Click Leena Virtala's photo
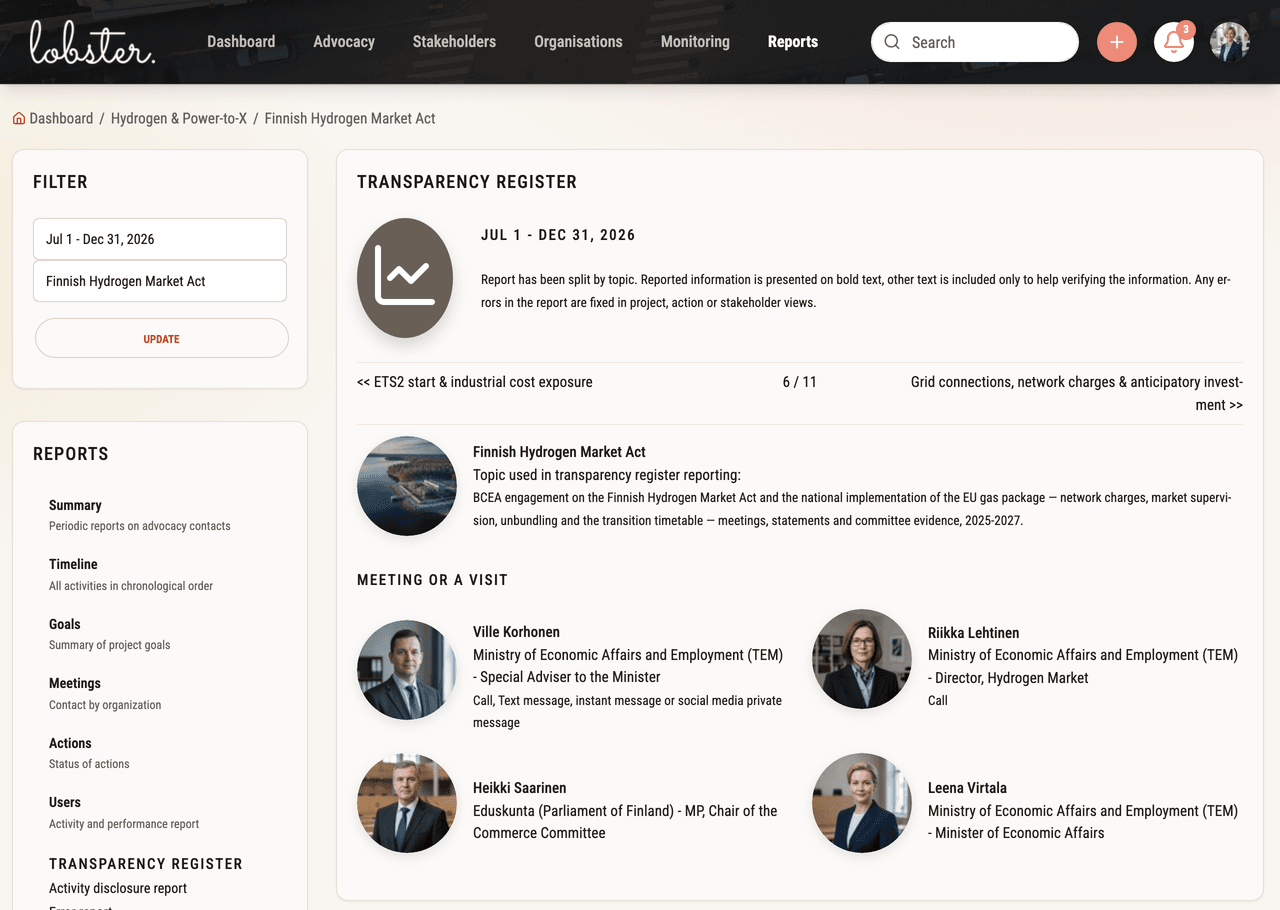Screen dimensions: 1280x910 tap(862, 803)
